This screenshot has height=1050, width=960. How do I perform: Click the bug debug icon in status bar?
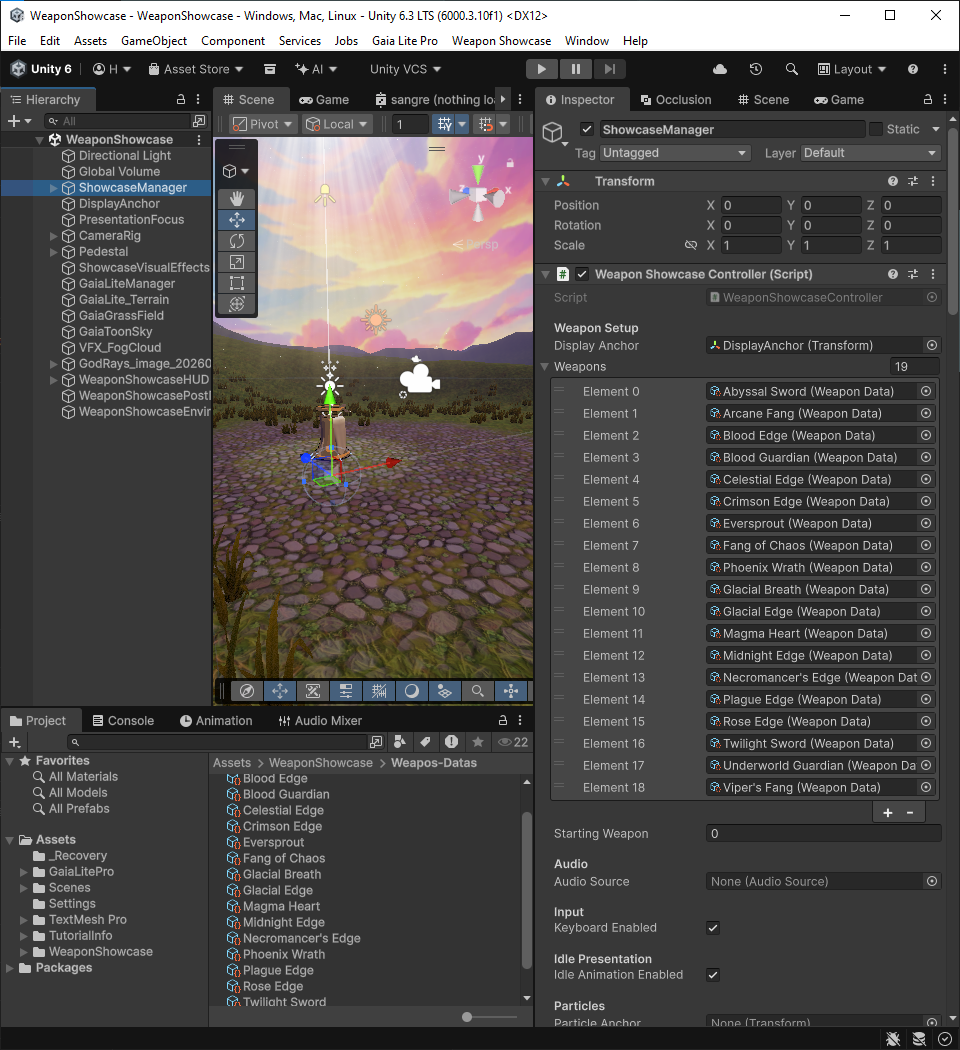tap(892, 1039)
